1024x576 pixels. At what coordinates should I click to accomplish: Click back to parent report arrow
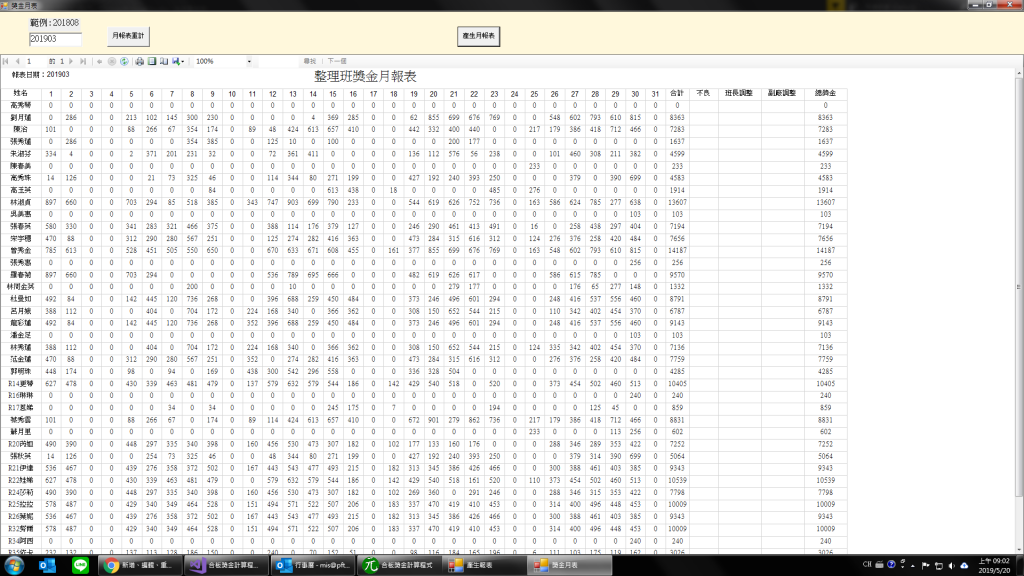pos(99,61)
